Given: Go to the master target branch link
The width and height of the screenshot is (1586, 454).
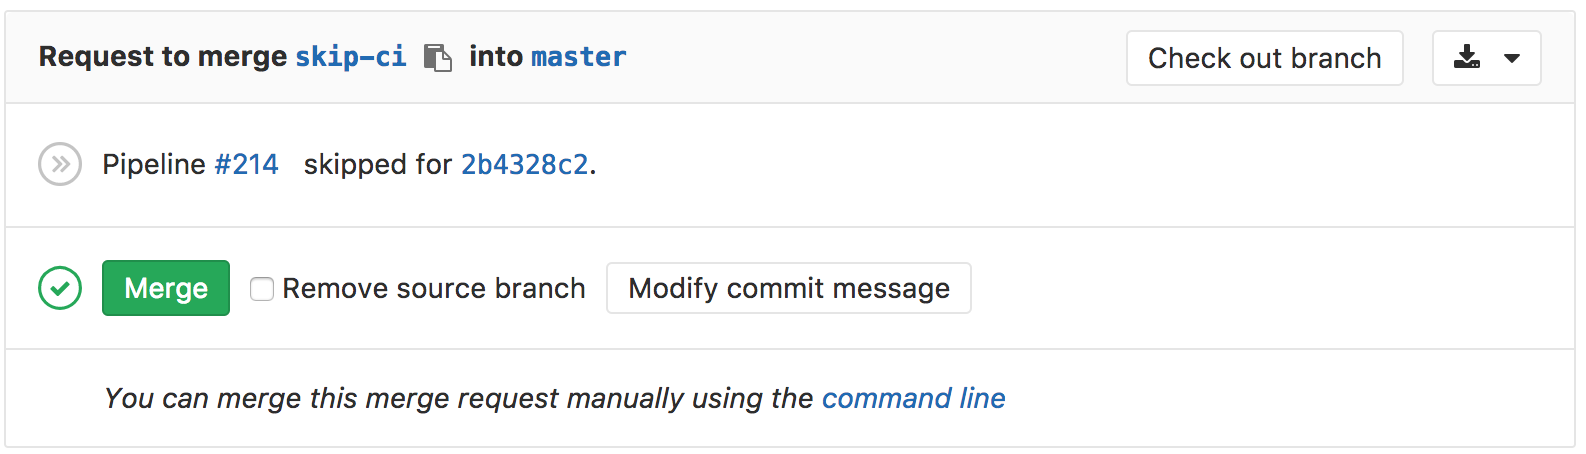Looking at the screenshot, I should [578, 57].
